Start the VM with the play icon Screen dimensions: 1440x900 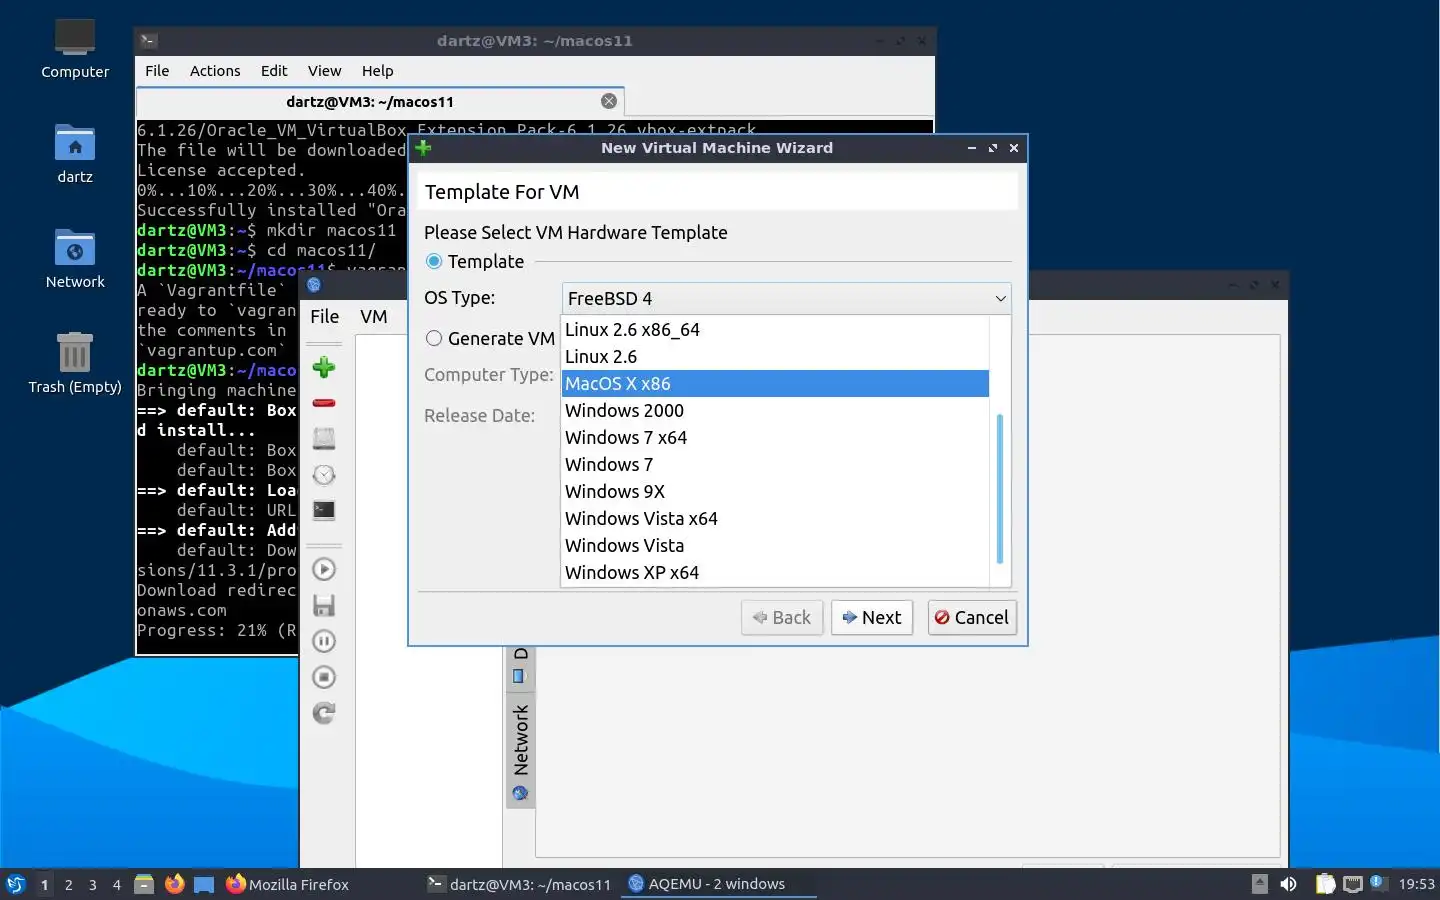[323, 569]
